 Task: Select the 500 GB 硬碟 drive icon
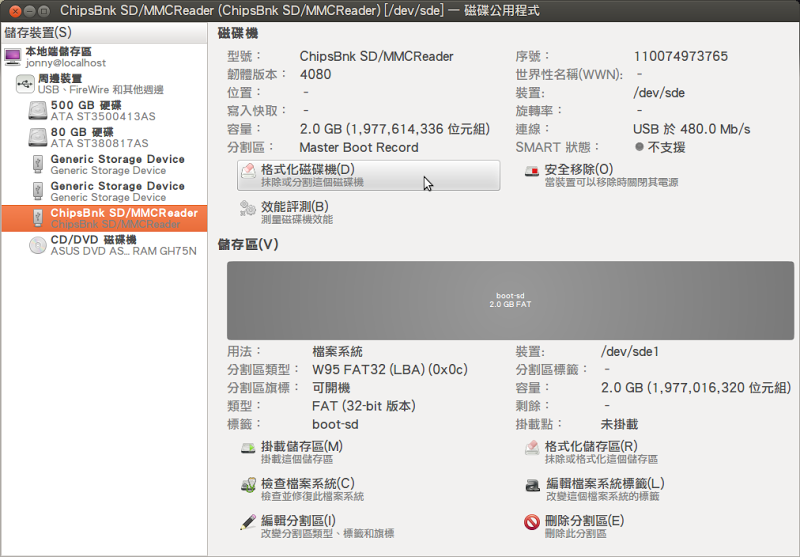click(38, 111)
